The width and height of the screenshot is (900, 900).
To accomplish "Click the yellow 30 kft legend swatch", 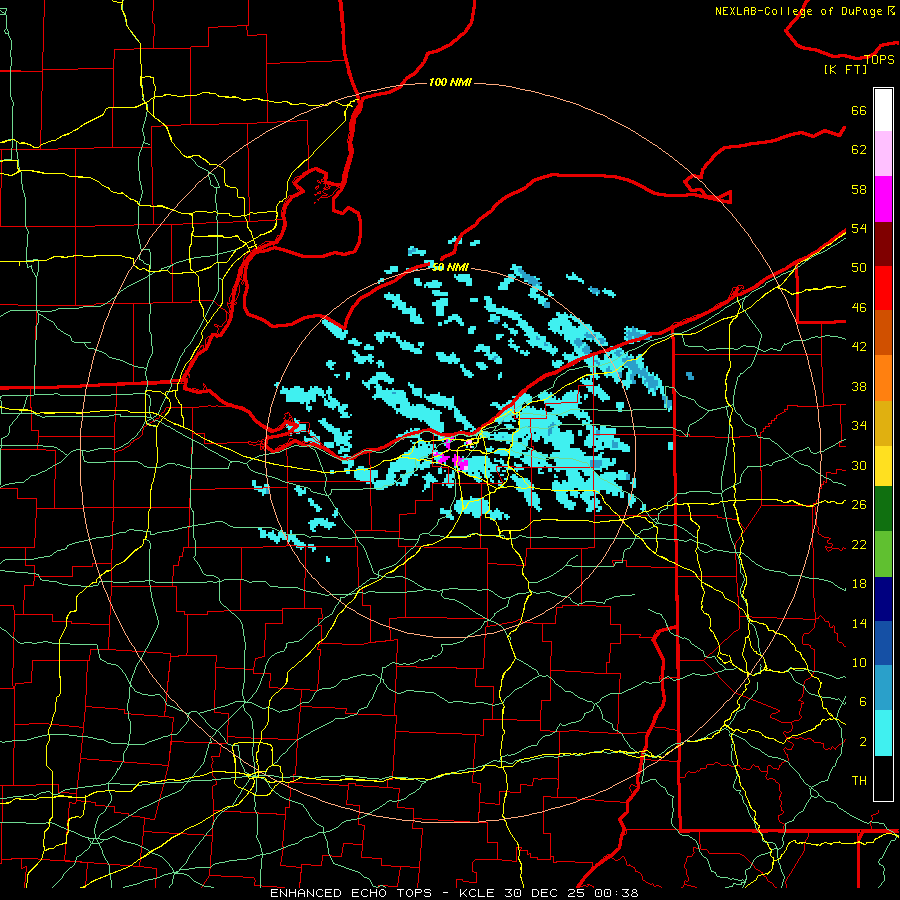I will [883, 465].
